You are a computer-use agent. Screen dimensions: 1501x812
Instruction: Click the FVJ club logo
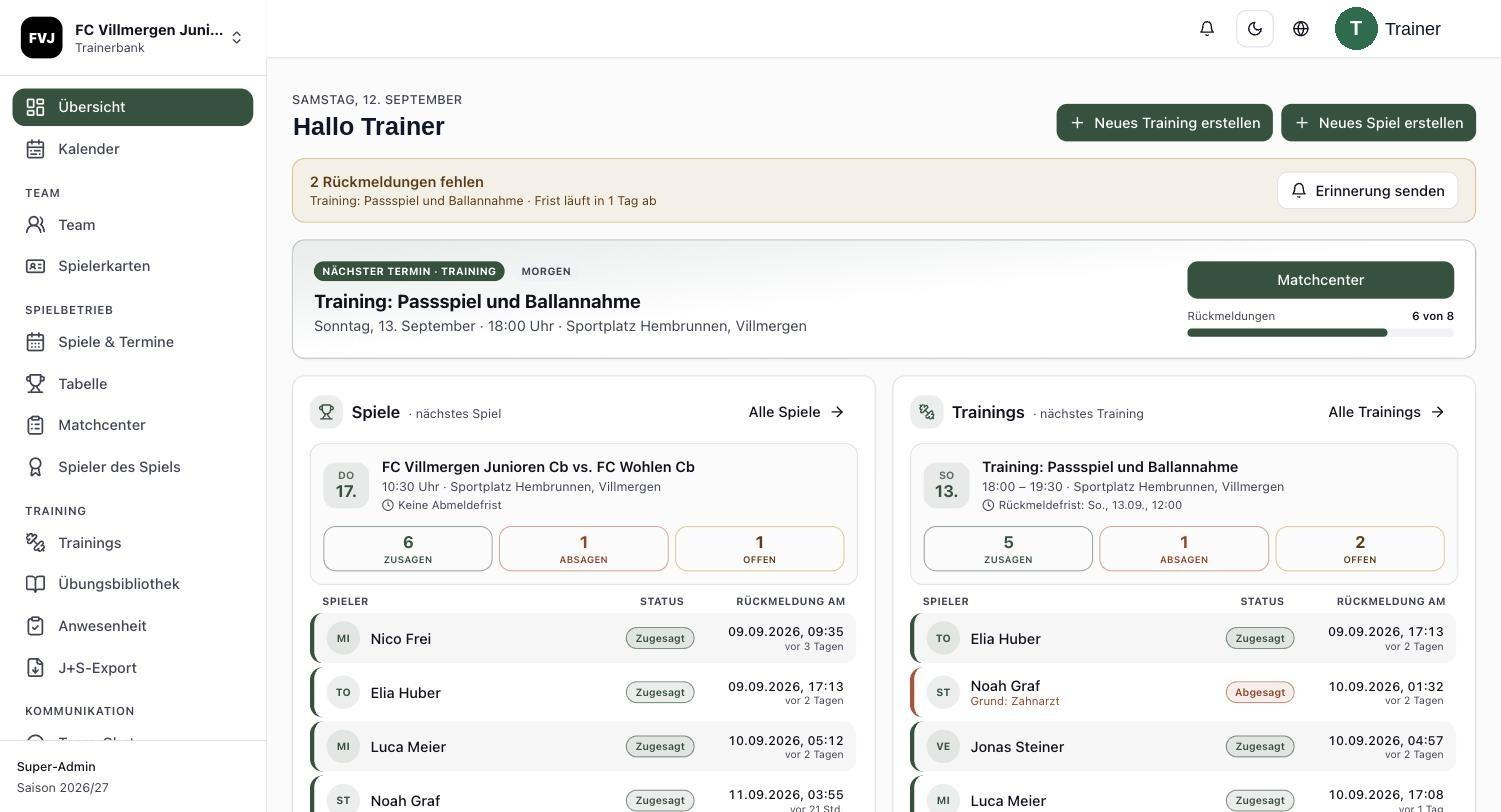tap(42, 38)
